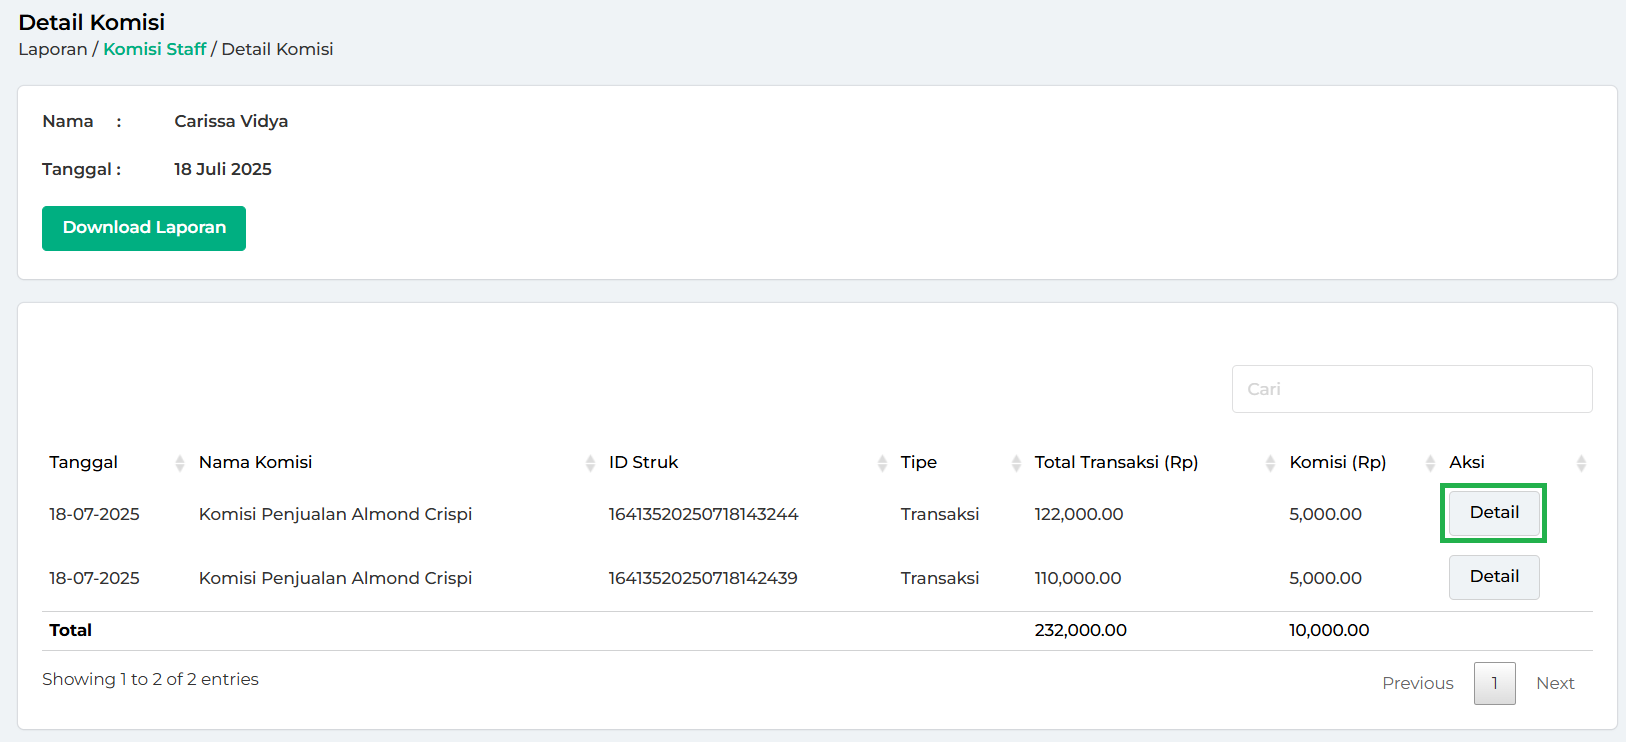Sort table by Tanggal column arrows

(180, 463)
